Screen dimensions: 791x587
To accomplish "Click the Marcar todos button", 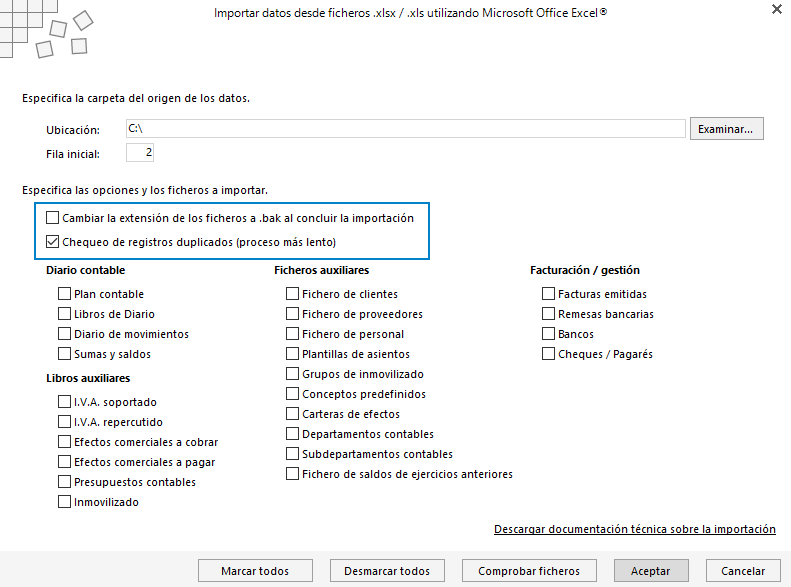I will (x=255, y=571).
